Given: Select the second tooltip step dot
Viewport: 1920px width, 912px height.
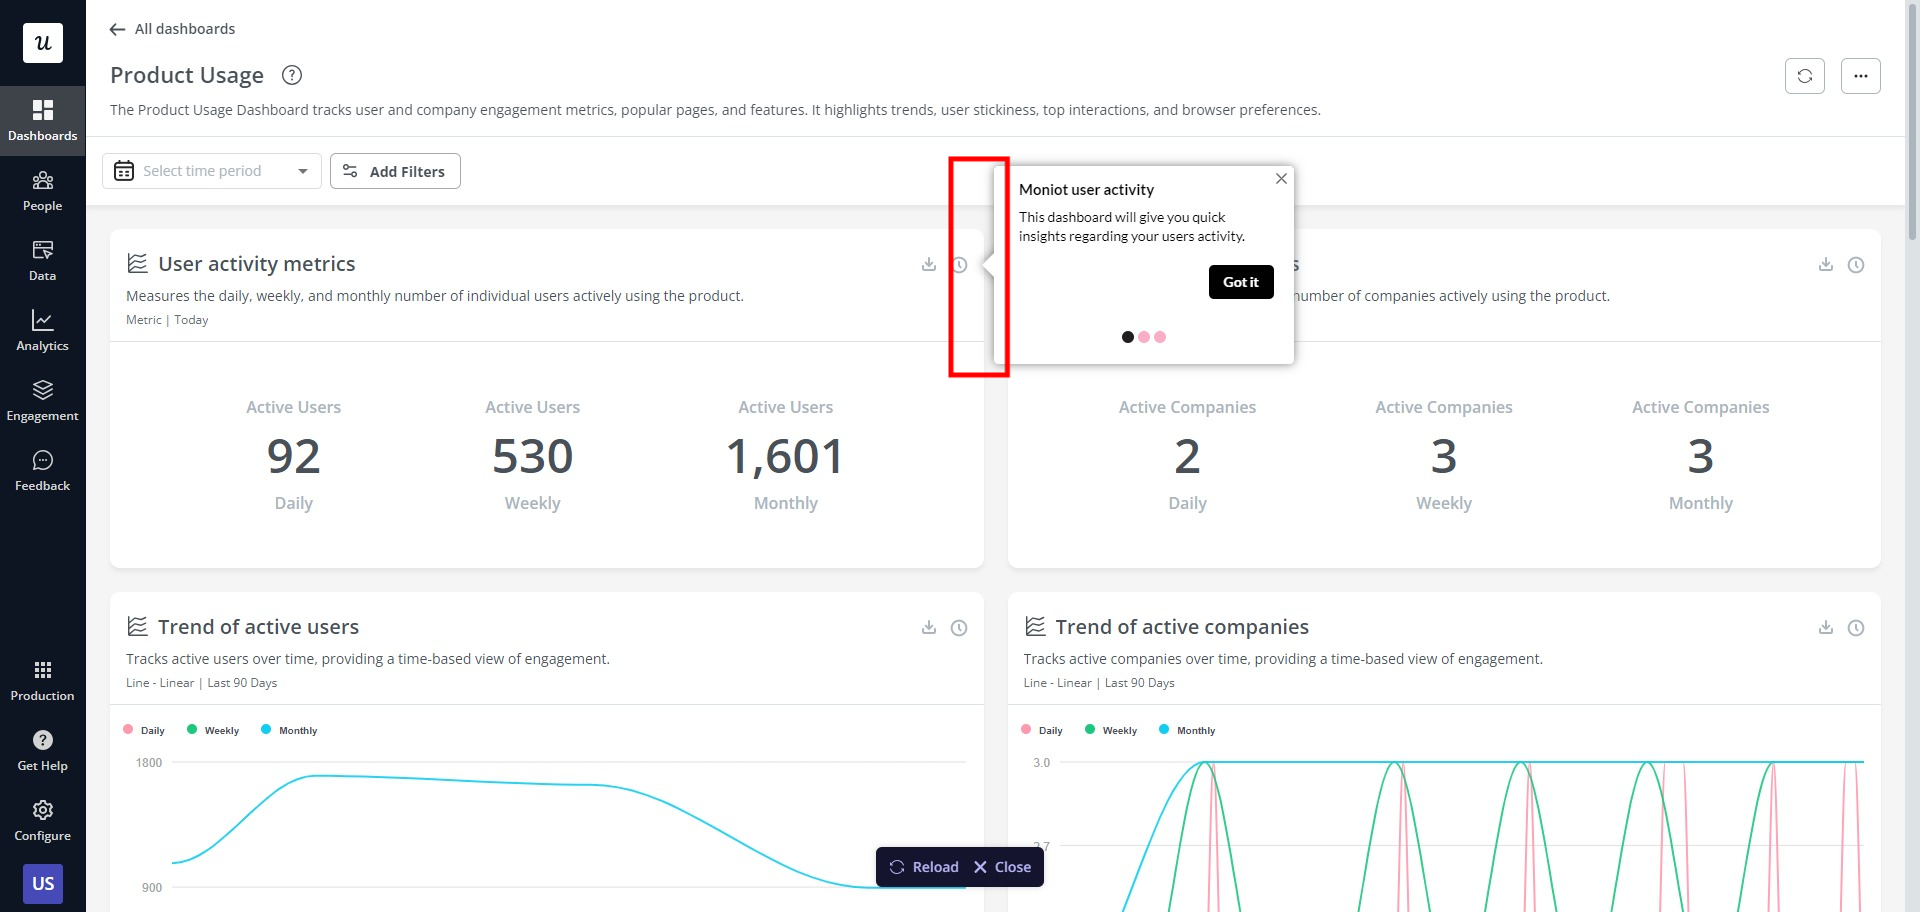Looking at the screenshot, I should 1144,337.
